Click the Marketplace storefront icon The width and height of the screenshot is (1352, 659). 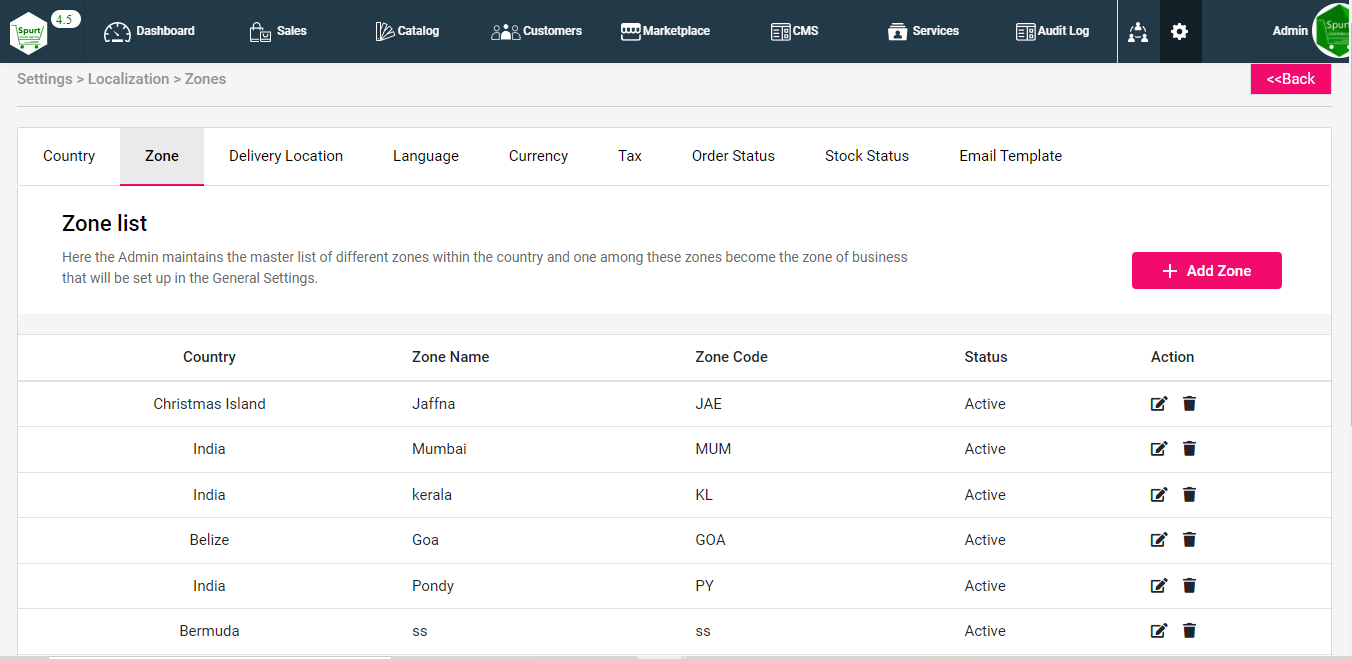pos(630,32)
